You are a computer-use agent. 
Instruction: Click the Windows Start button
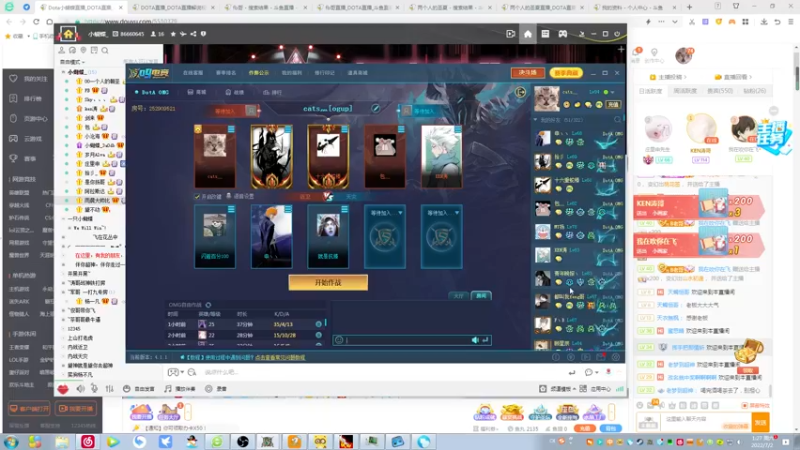(x=11, y=441)
